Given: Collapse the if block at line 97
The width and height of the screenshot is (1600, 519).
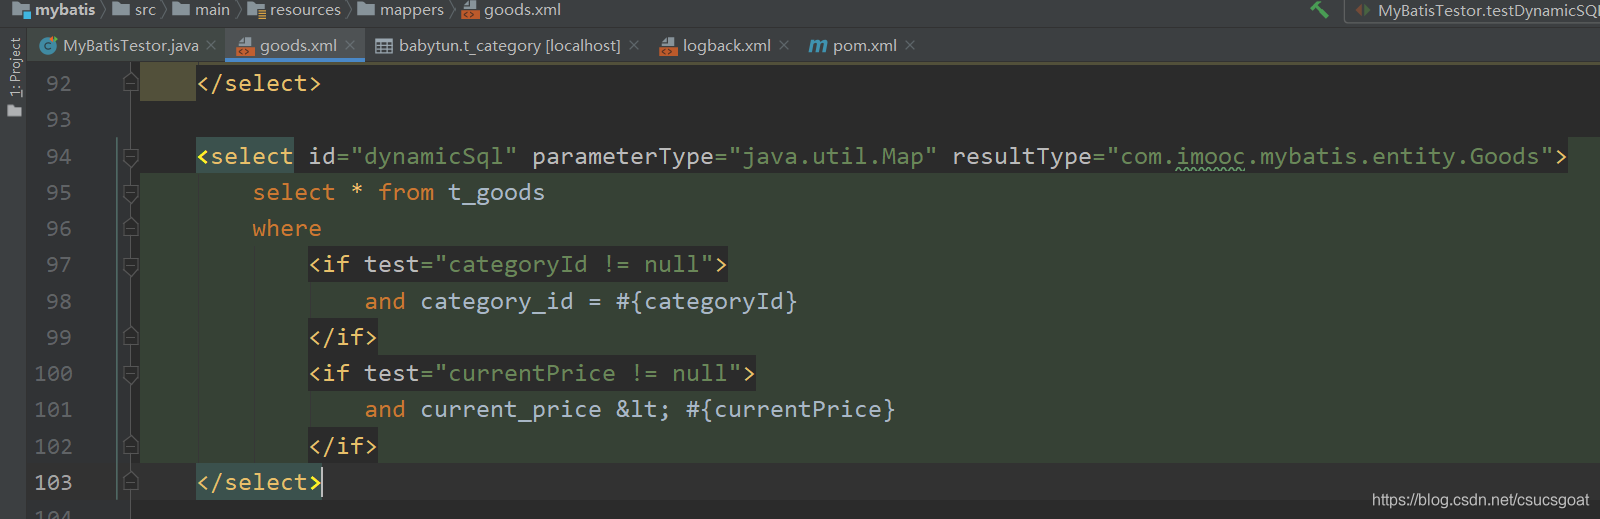Looking at the screenshot, I should [130, 265].
